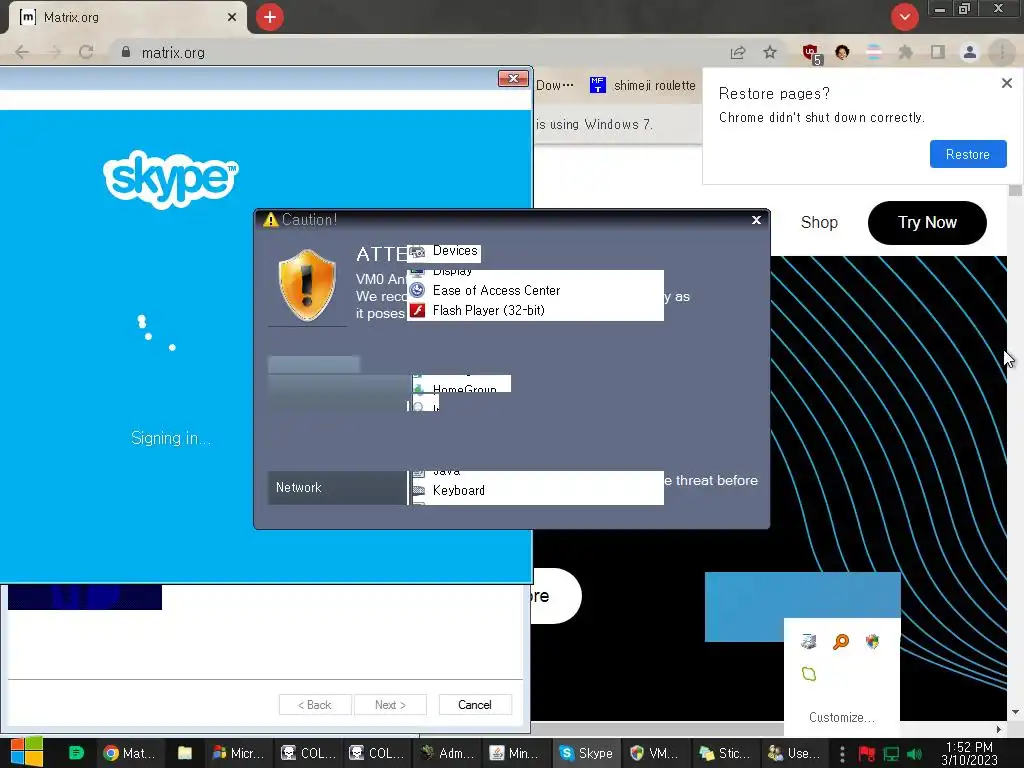Open Flash Player (32-bit) item
The image size is (1024, 768).
(x=488, y=311)
